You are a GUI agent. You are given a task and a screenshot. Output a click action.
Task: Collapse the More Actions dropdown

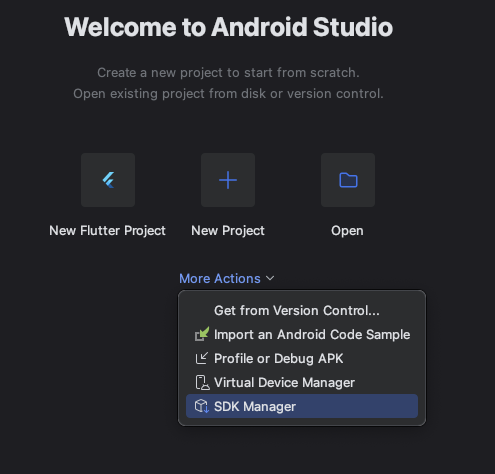pos(227,278)
